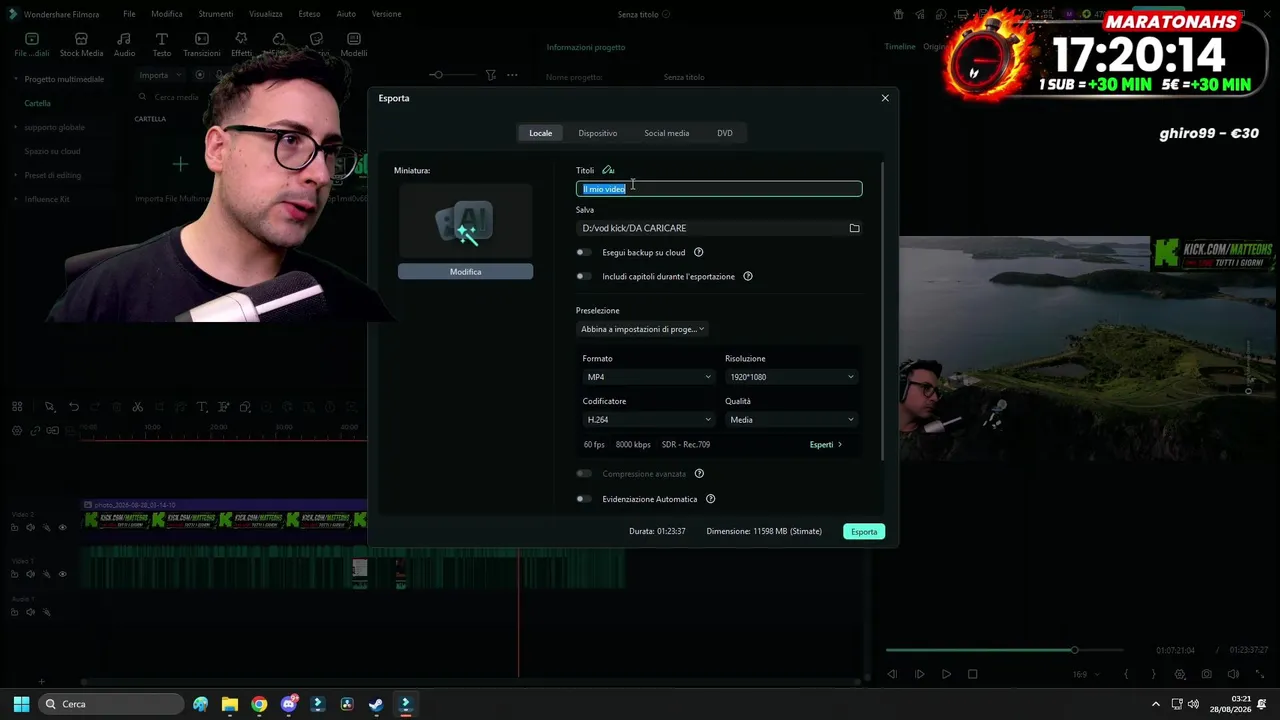
Task: Open the Modelli templates panel
Action: (x=354, y=44)
